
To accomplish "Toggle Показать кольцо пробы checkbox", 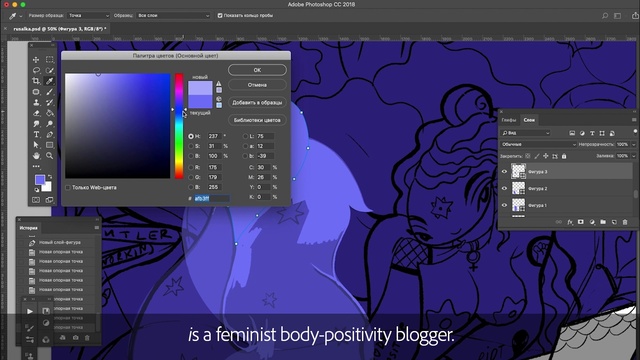I will pos(220,16).
